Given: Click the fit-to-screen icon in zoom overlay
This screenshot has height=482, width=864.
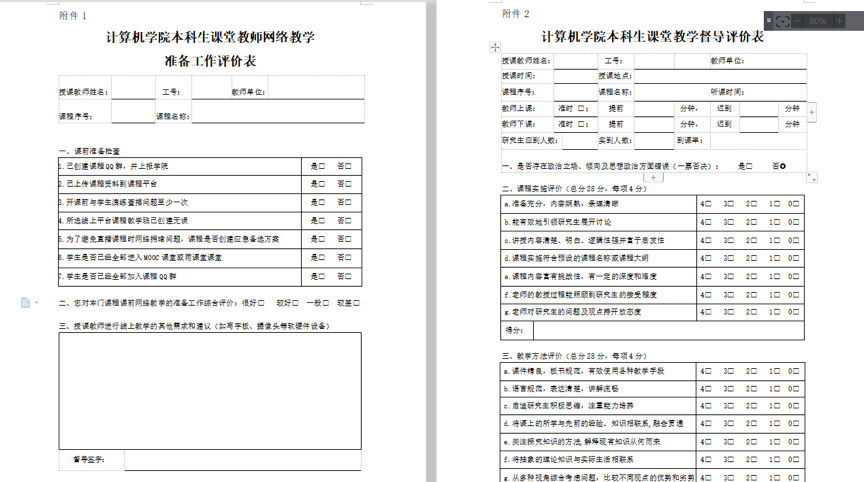Looking at the screenshot, I should 785,20.
